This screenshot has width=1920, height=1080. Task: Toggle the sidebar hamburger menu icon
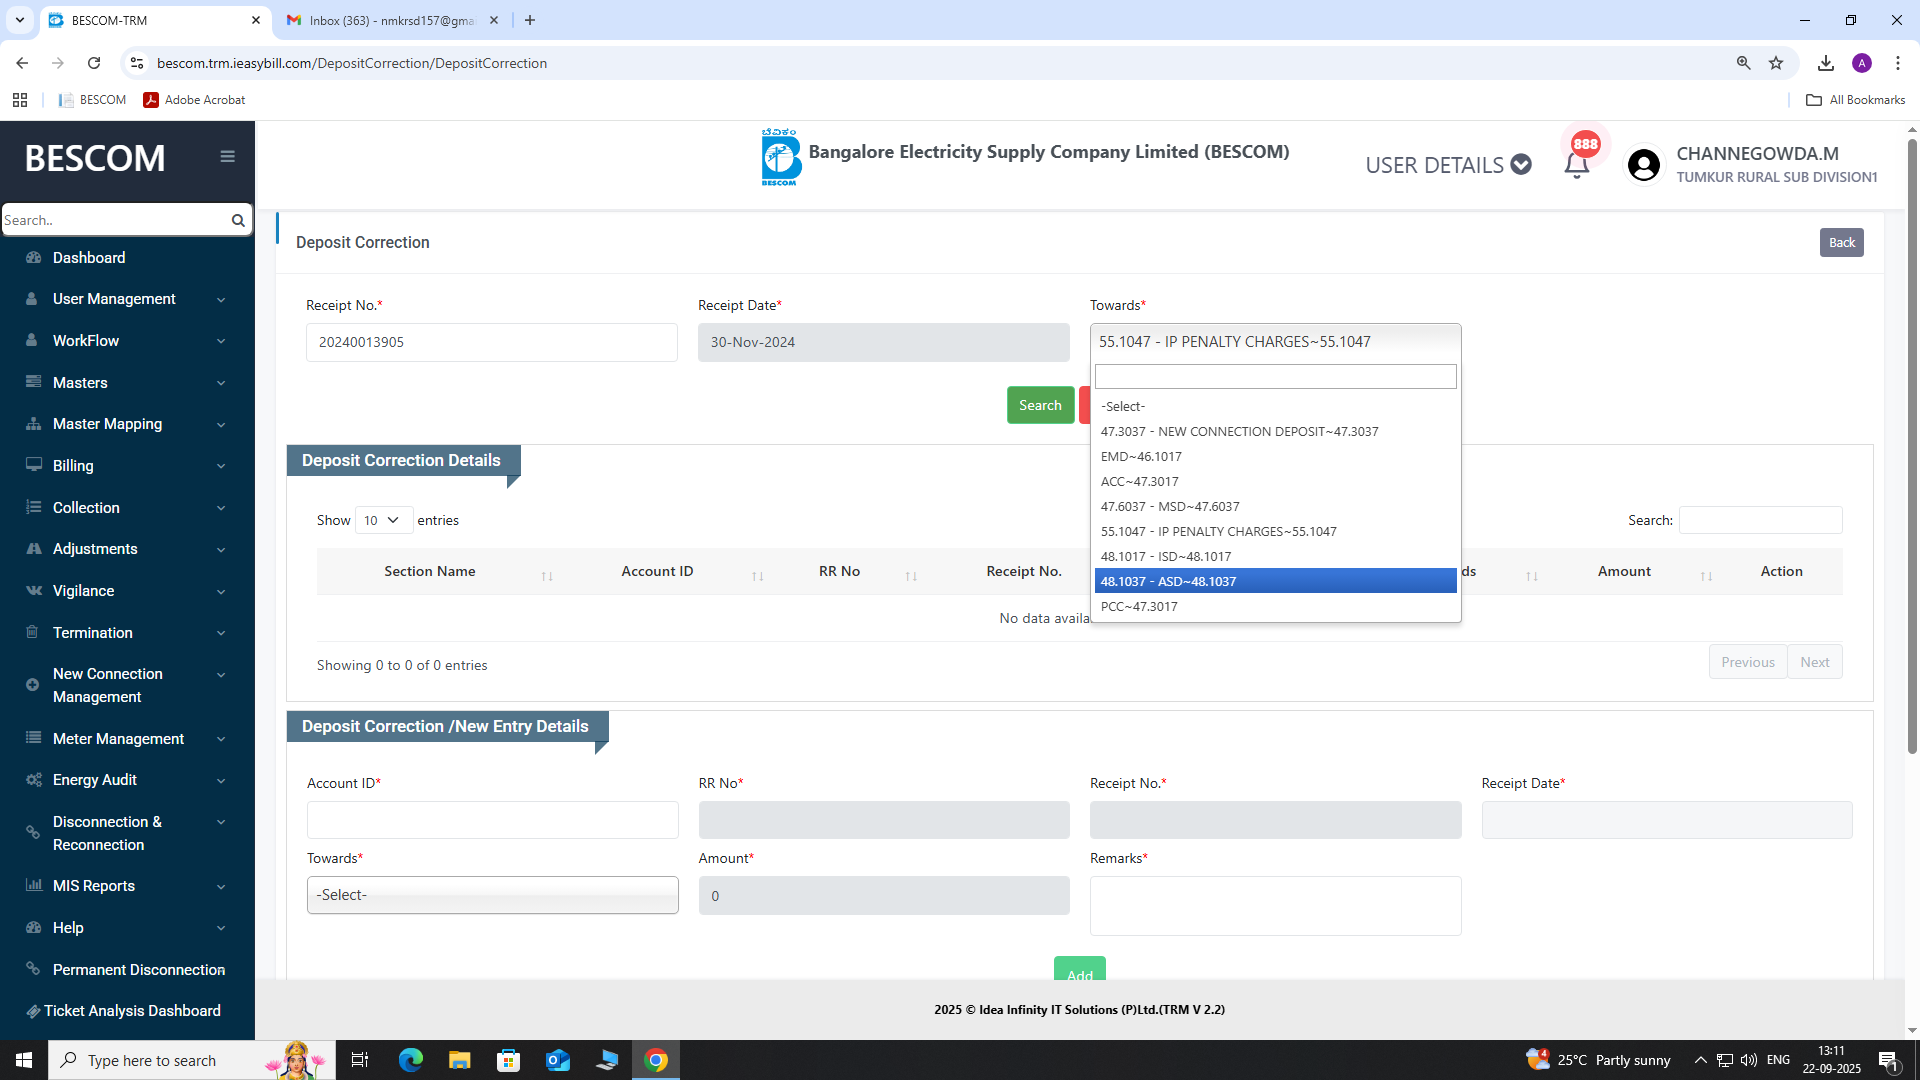click(228, 156)
